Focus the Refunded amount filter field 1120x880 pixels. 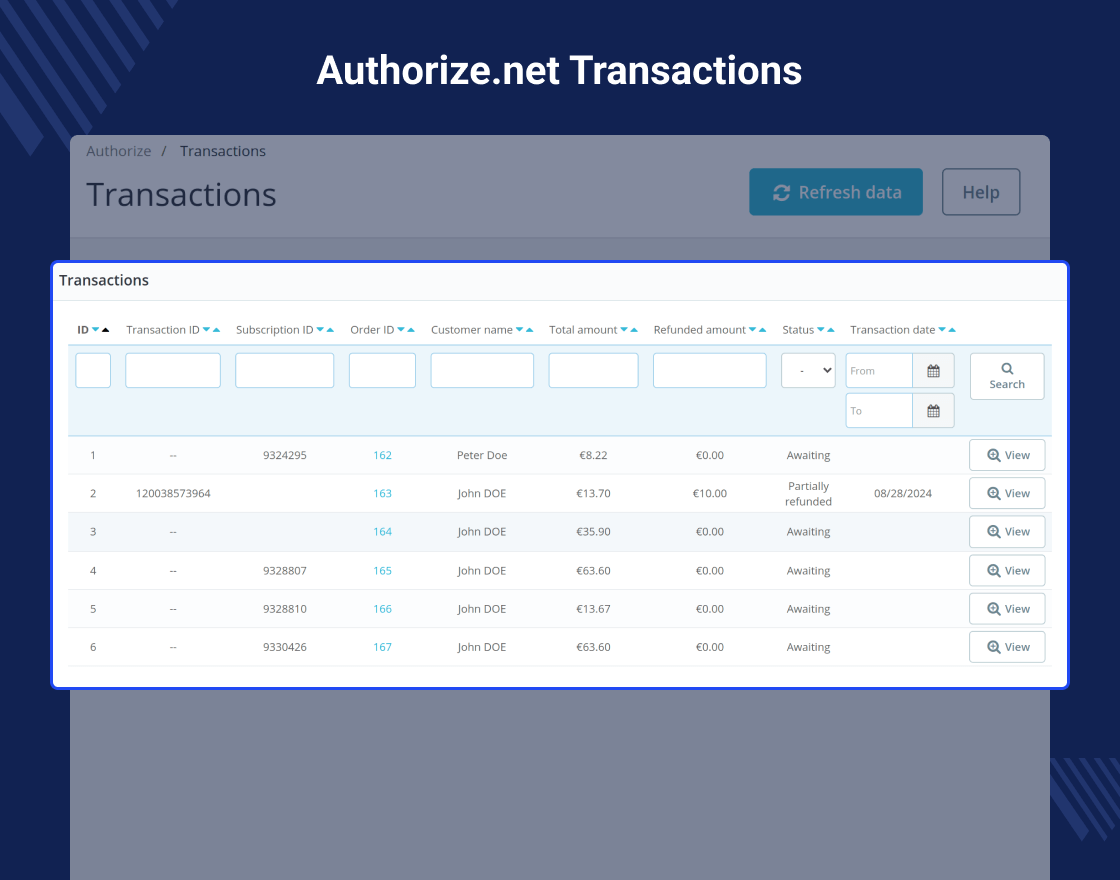(x=710, y=371)
